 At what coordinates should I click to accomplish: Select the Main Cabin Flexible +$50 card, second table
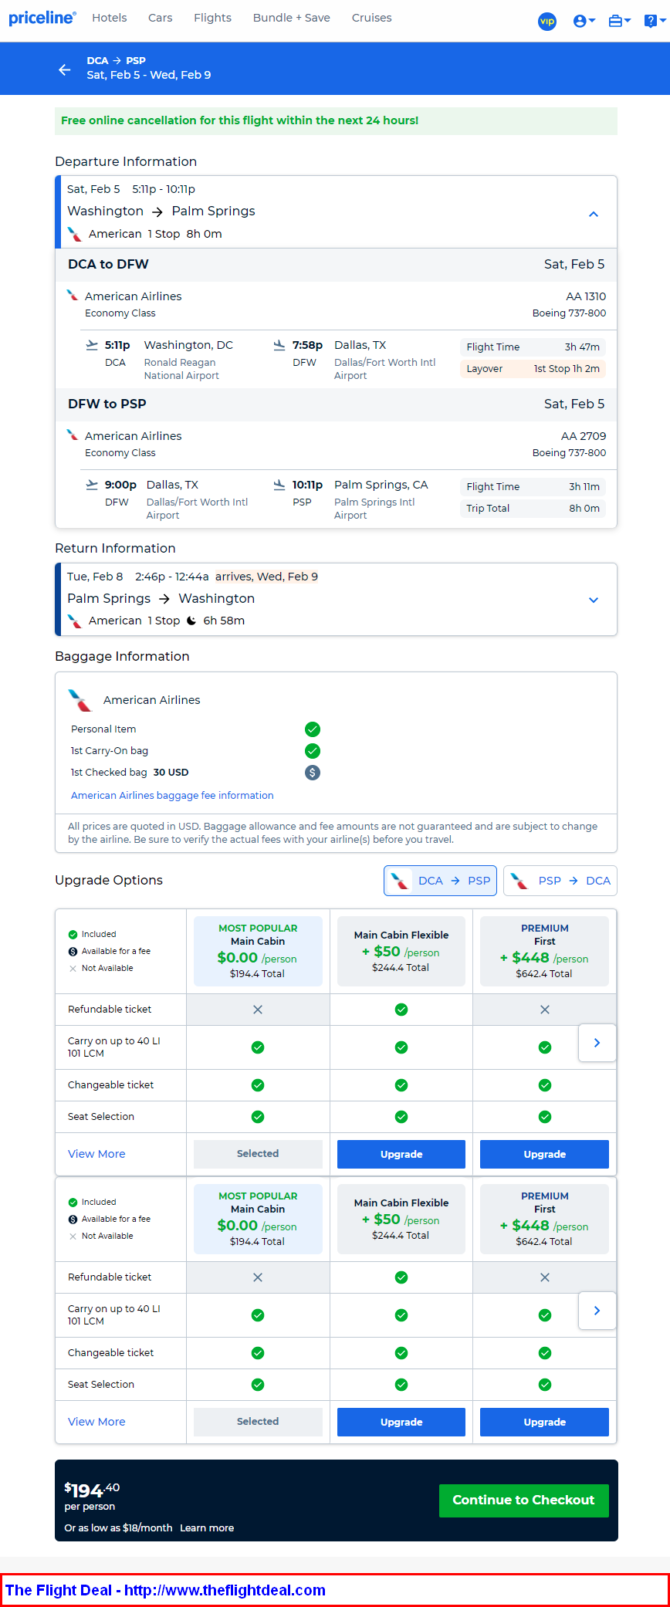[x=401, y=1218]
